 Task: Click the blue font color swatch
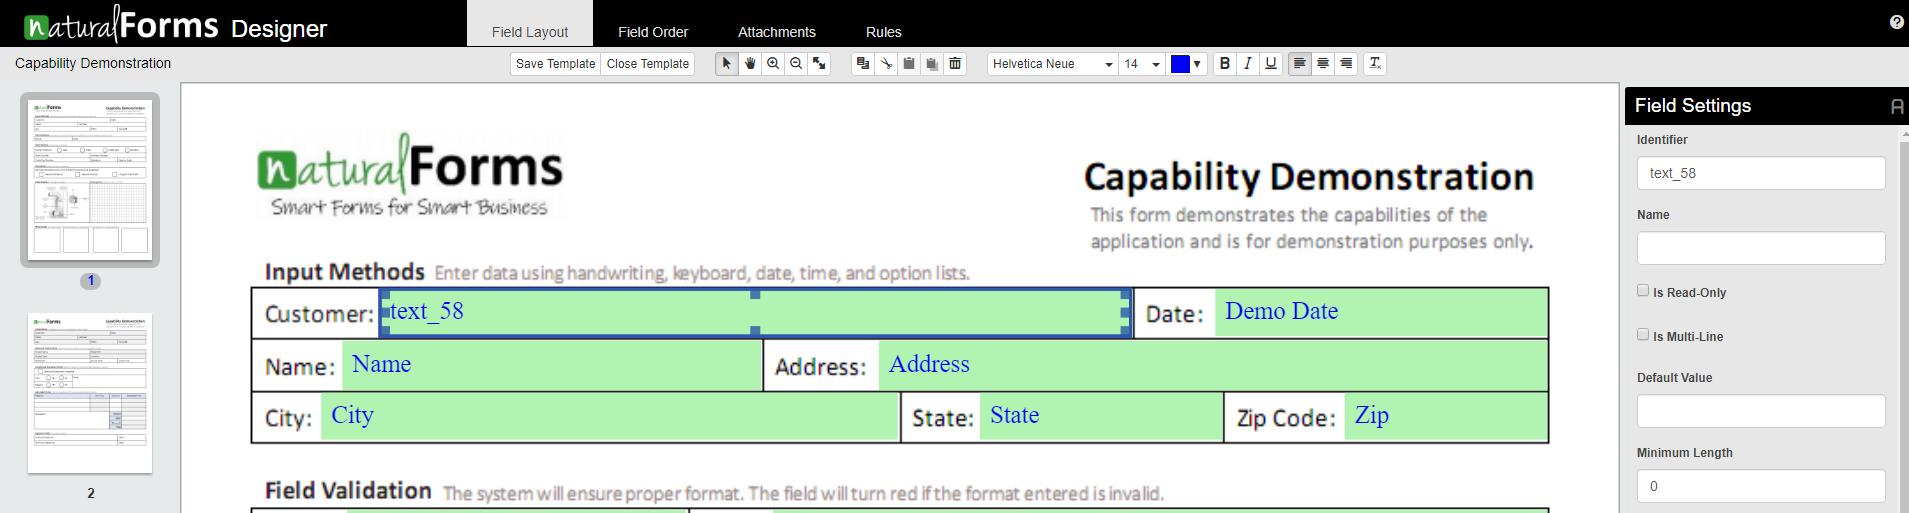pos(1180,64)
